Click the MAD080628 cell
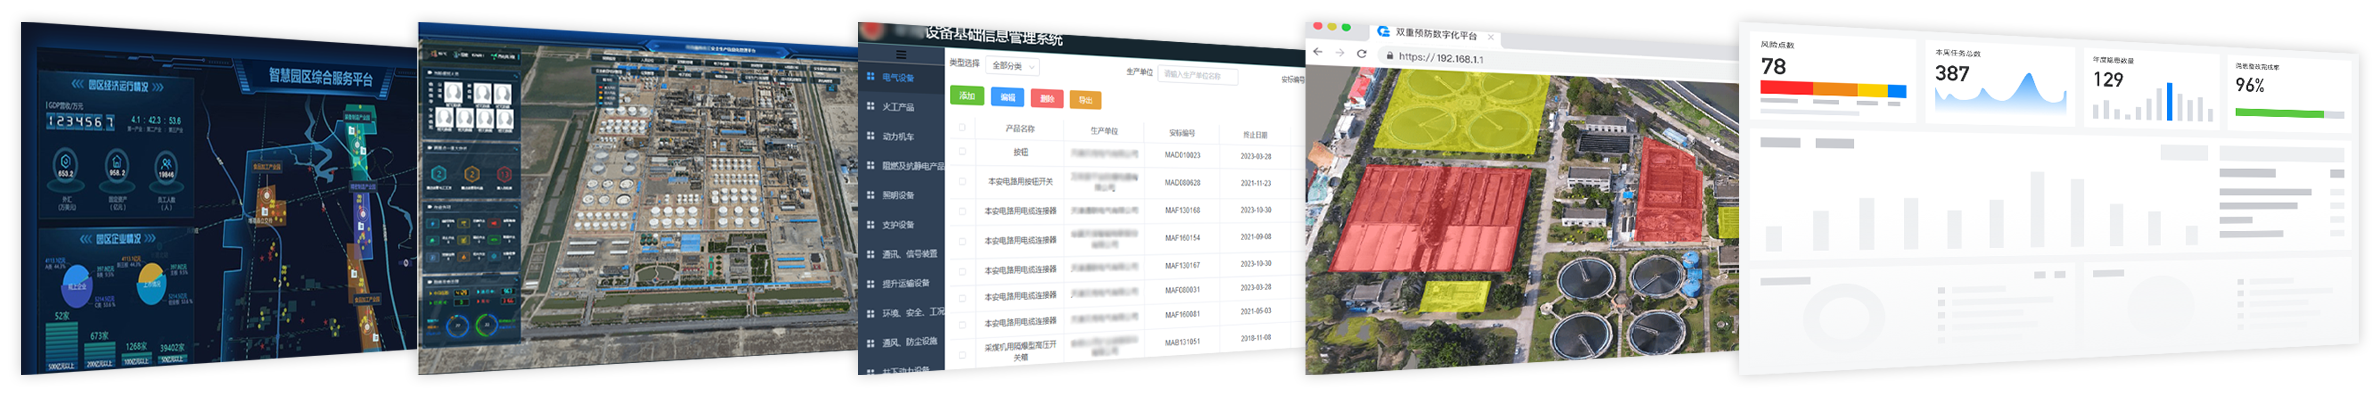 (1182, 183)
